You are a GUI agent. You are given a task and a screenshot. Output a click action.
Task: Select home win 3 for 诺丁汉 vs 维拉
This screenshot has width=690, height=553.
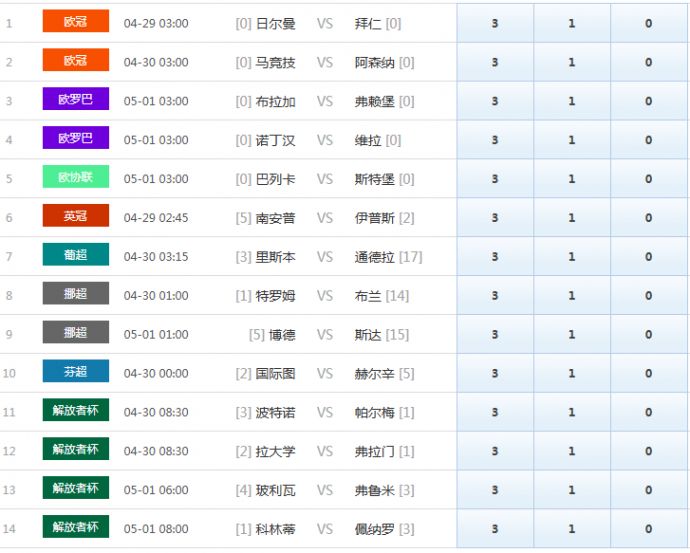(495, 140)
